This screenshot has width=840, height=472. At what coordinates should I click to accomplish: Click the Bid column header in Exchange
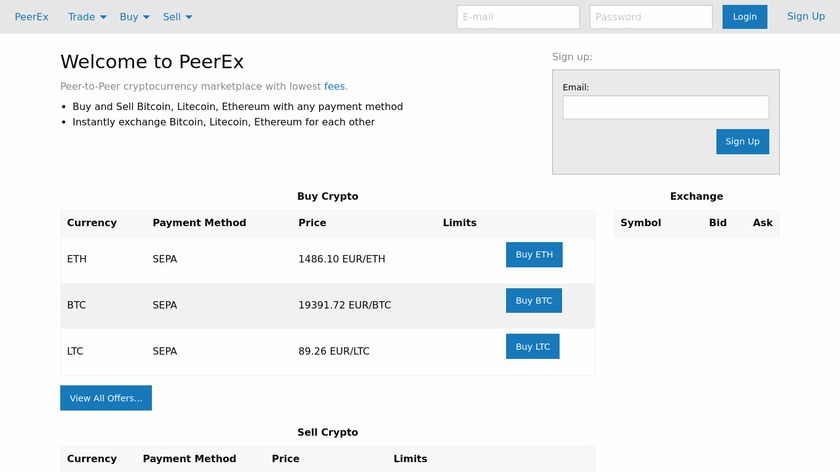717,223
